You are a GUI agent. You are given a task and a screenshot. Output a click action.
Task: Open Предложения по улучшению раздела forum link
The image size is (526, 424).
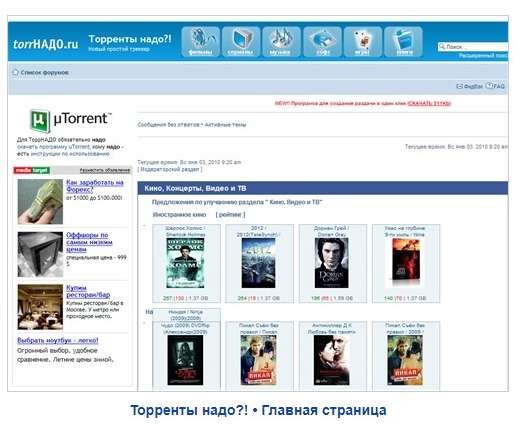tap(237, 202)
